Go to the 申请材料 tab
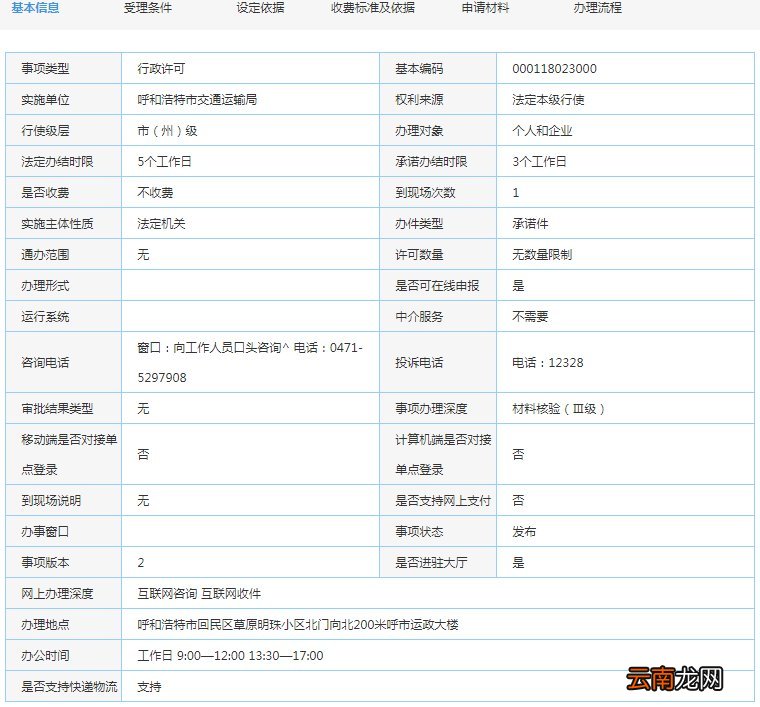The width and height of the screenshot is (760, 707). click(x=485, y=8)
